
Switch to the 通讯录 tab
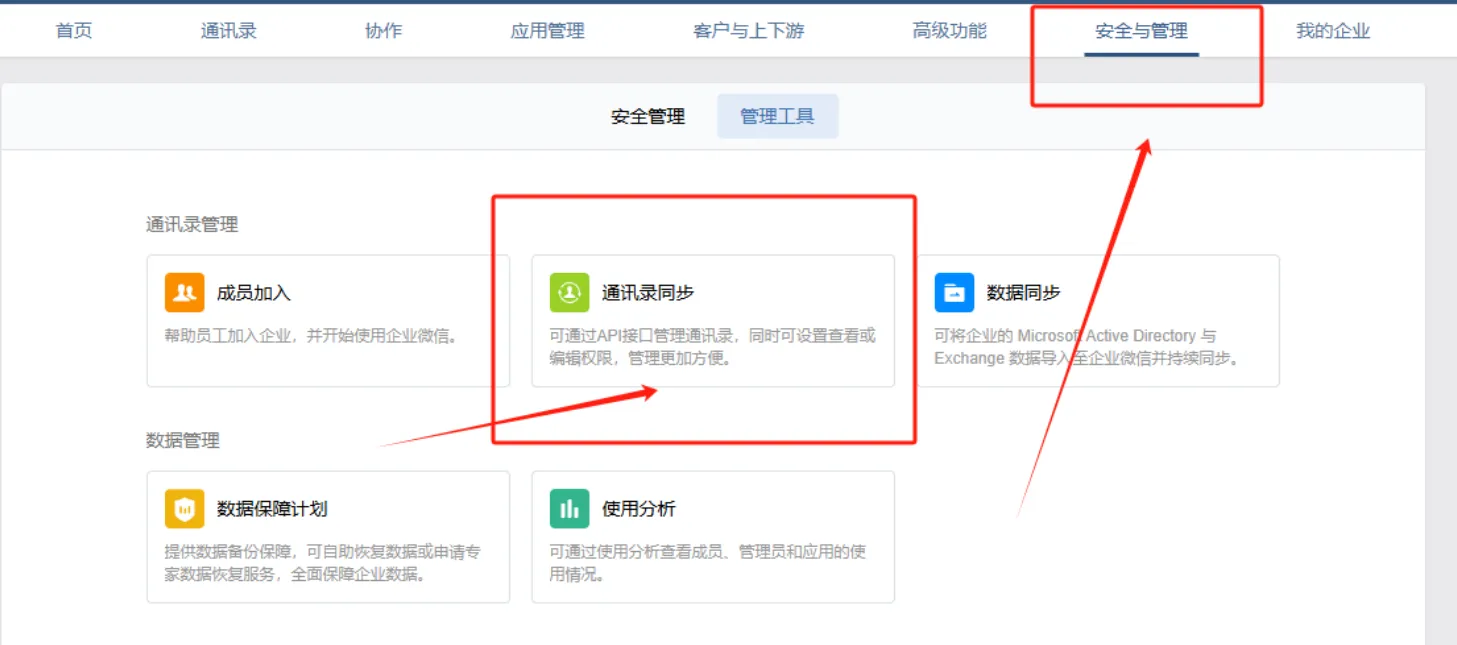[228, 31]
